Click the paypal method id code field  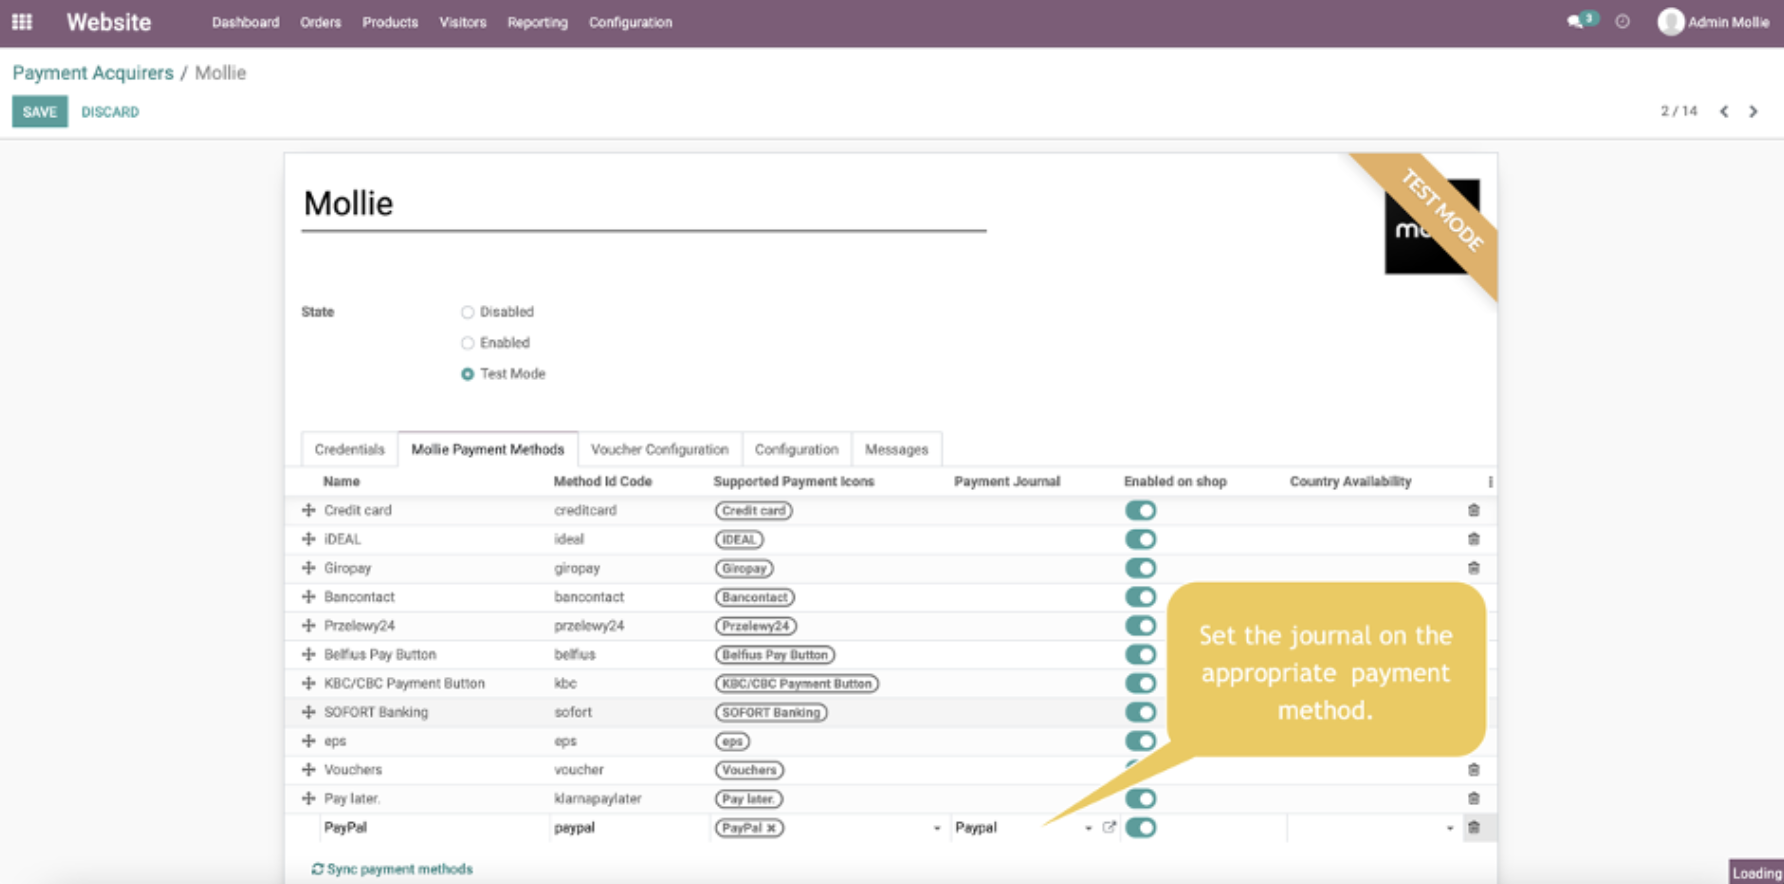(629, 828)
